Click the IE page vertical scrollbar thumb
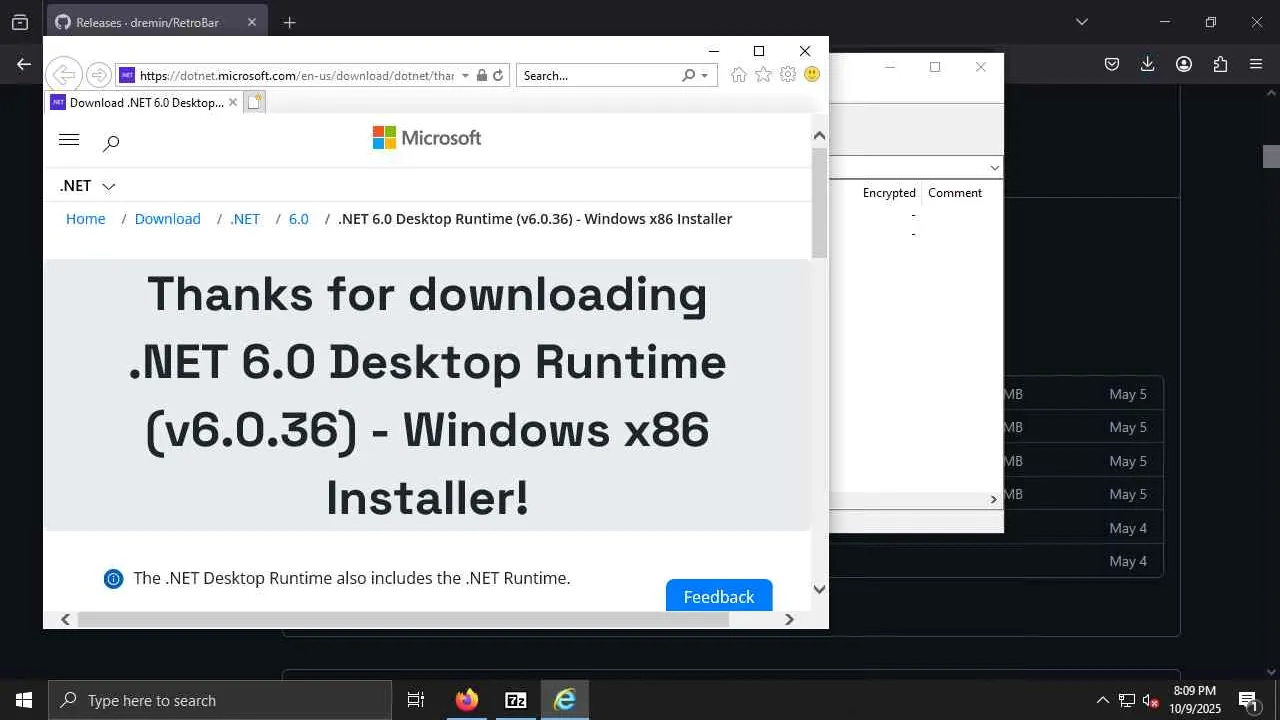 [x=819, y=202]
